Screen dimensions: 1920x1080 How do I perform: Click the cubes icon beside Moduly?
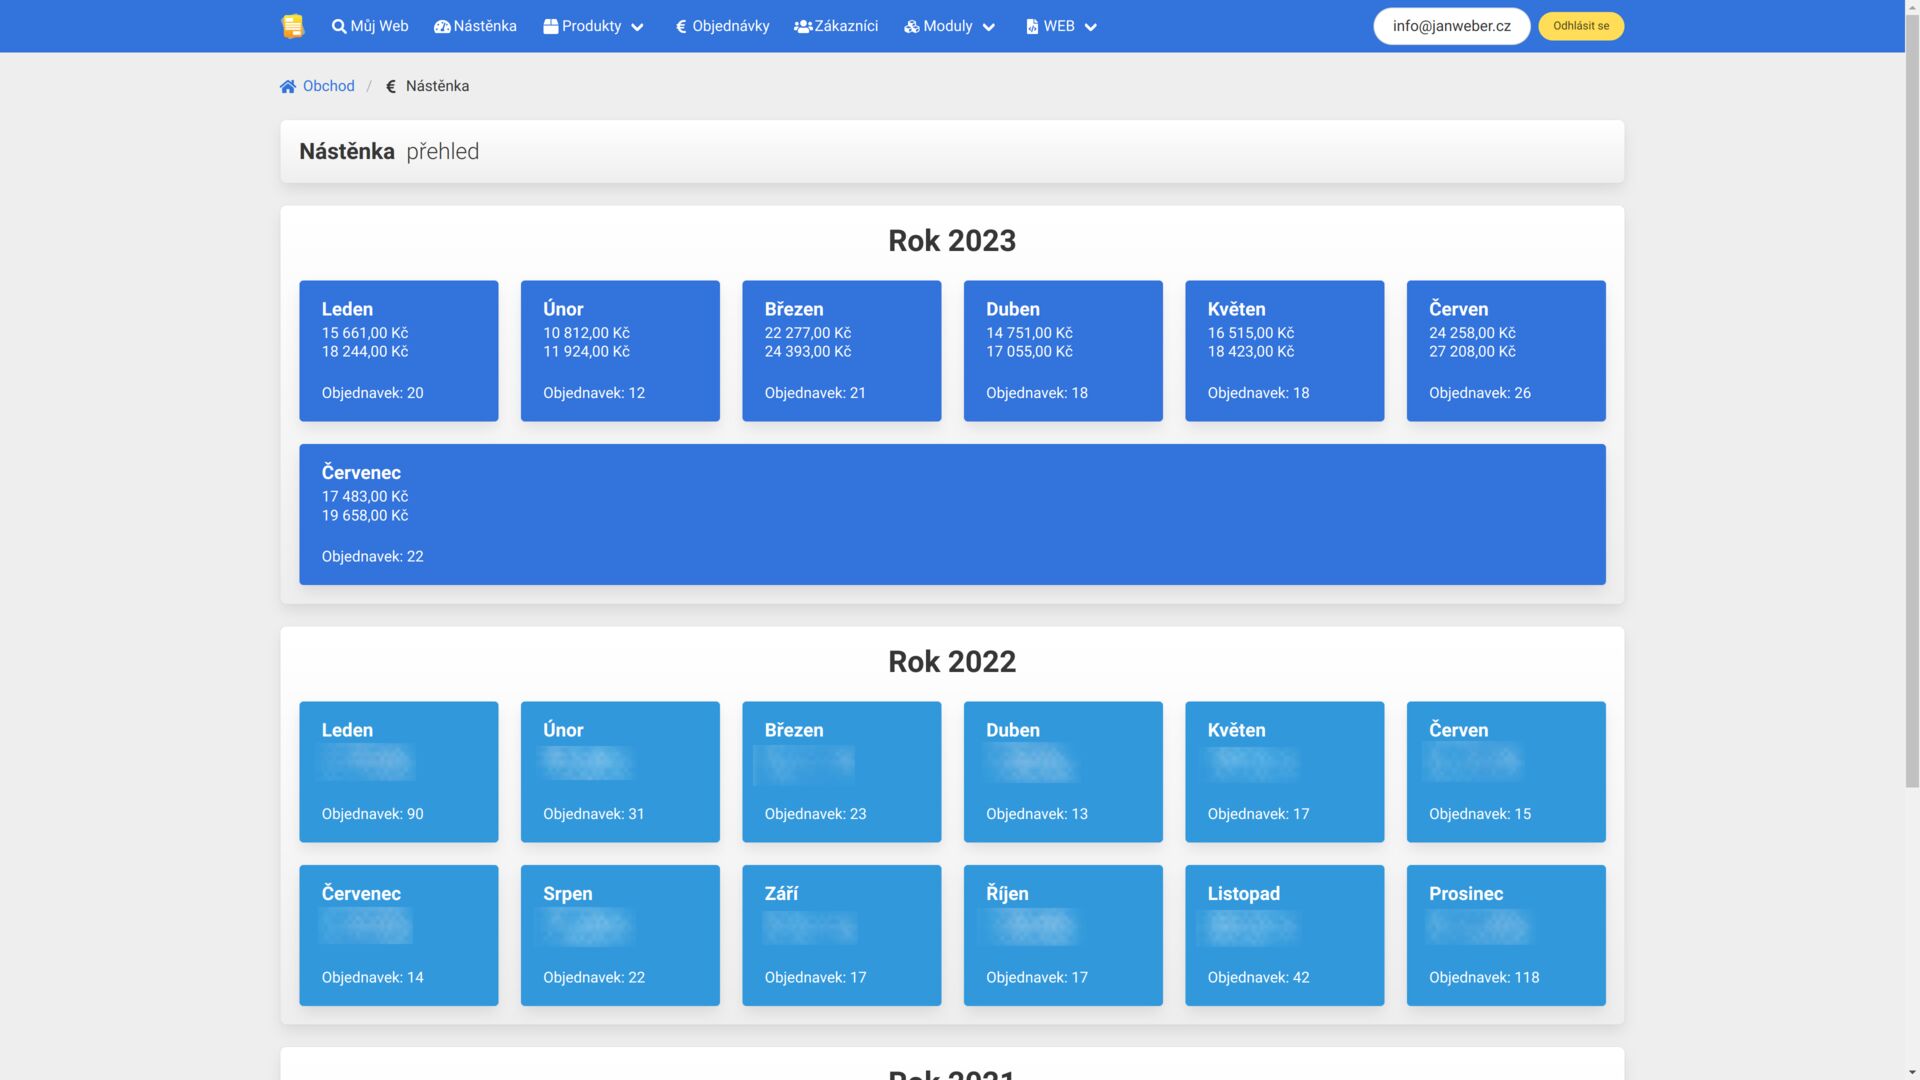(x=912, y=27)
